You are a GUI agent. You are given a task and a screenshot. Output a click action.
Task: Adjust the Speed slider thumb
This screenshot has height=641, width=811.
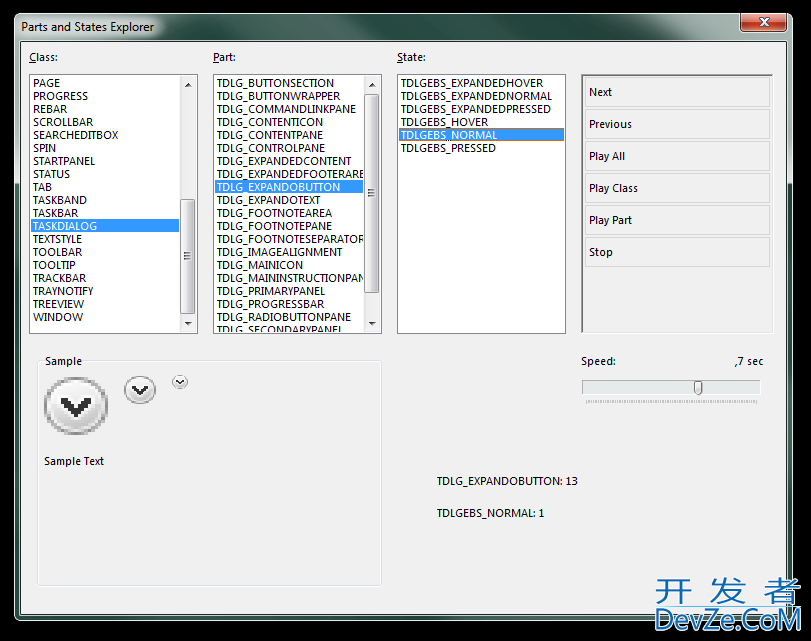[698, 387]
